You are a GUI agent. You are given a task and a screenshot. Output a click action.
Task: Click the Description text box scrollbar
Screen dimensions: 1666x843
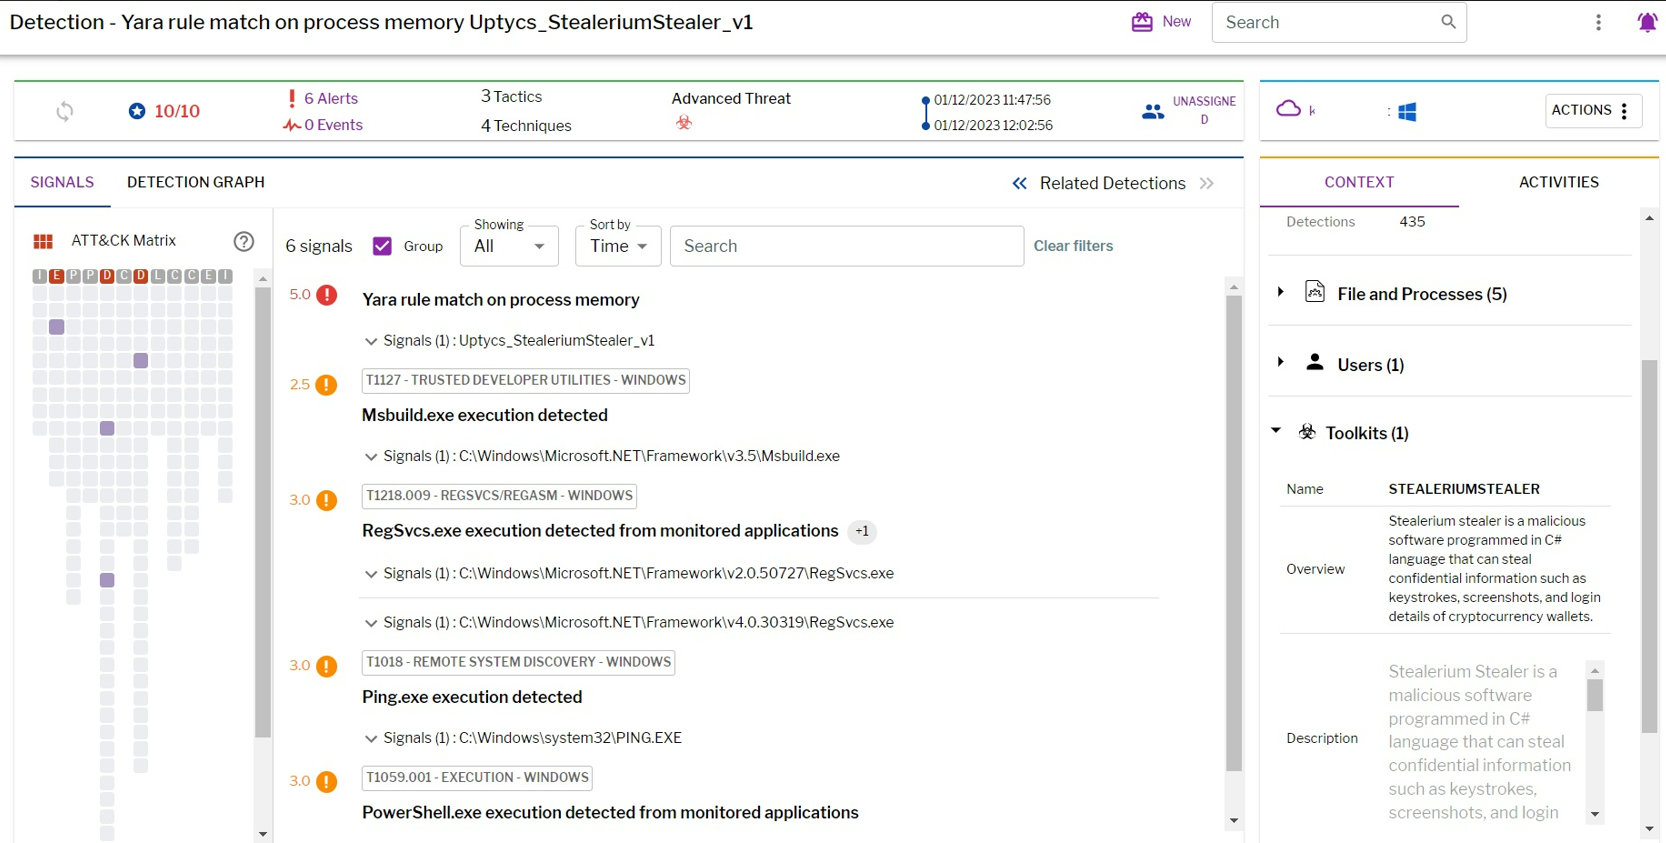pyautogui.click(x=1595, y=695)
